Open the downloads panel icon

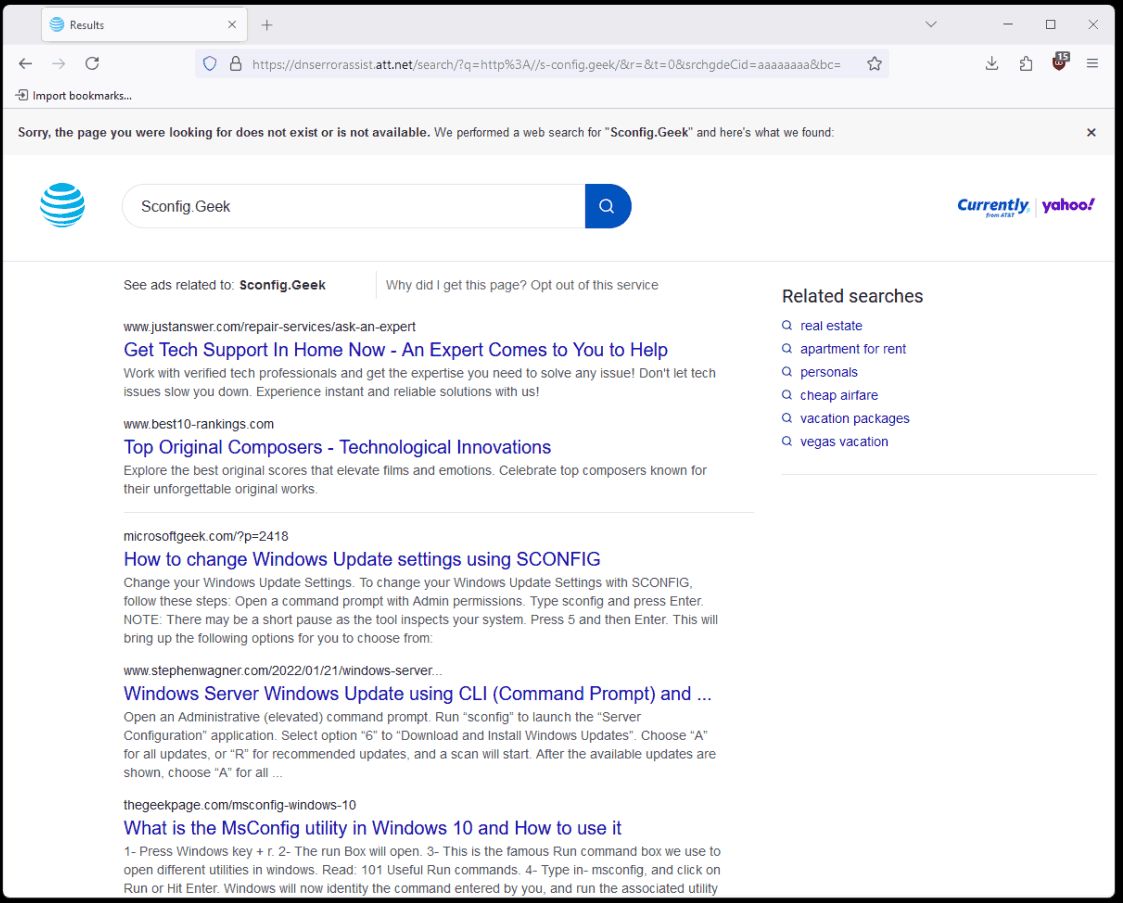pyautogui.click(x=992, y=64)
